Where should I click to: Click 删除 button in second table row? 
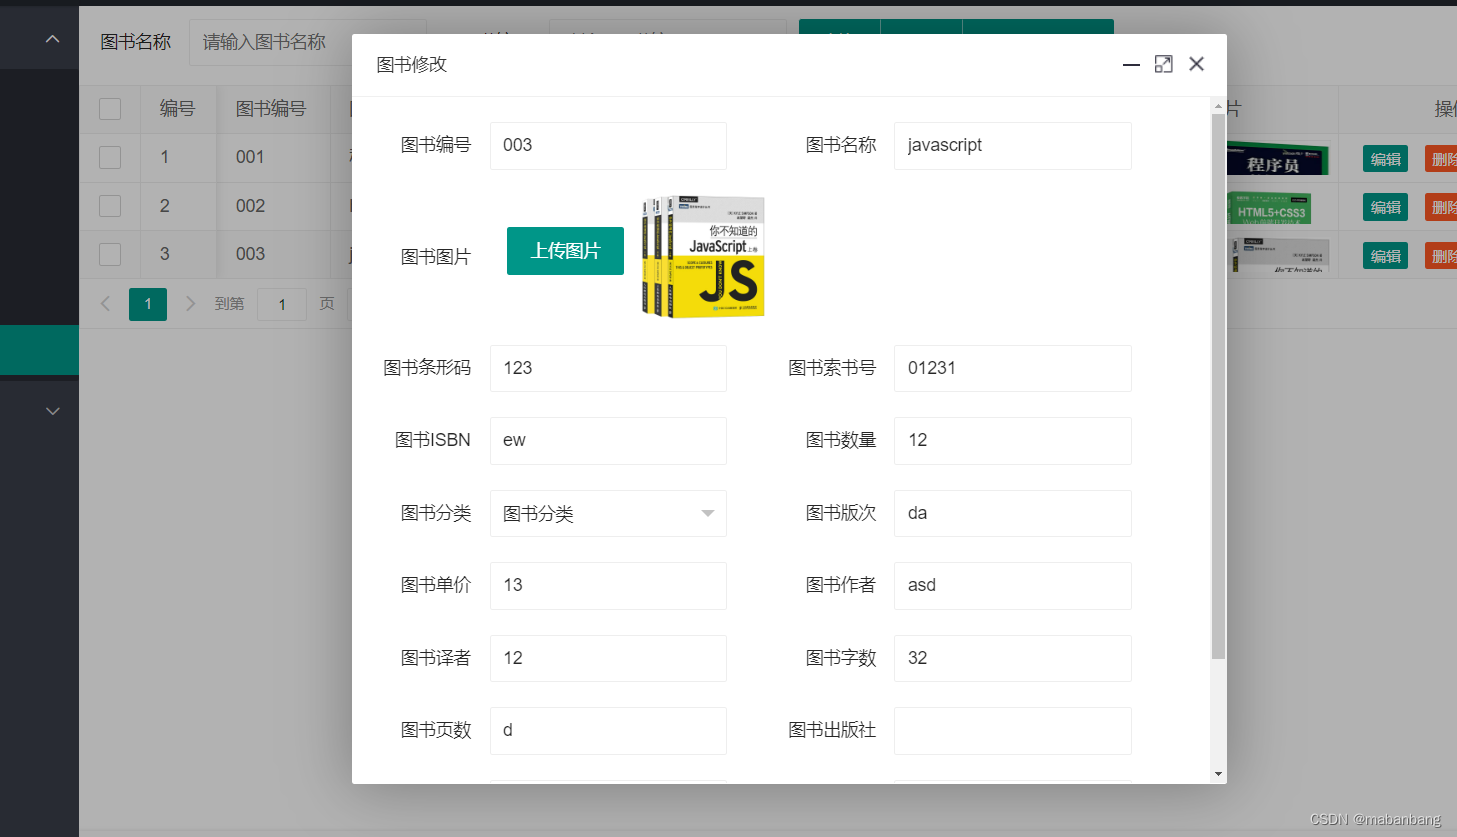(x=1441, y=207)
